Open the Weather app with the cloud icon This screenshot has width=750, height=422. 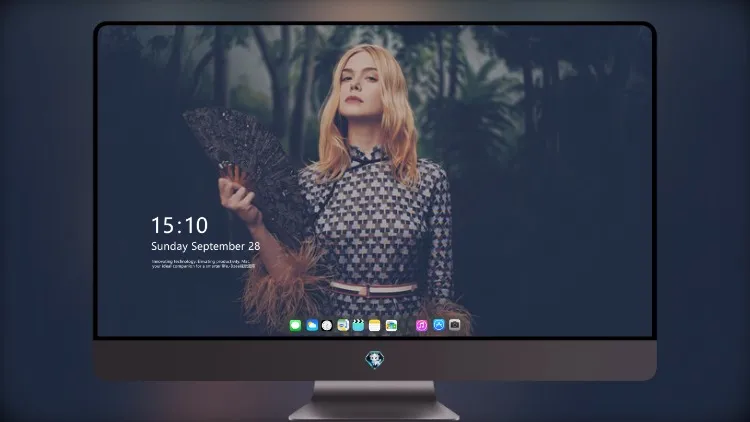click(311, 325)
